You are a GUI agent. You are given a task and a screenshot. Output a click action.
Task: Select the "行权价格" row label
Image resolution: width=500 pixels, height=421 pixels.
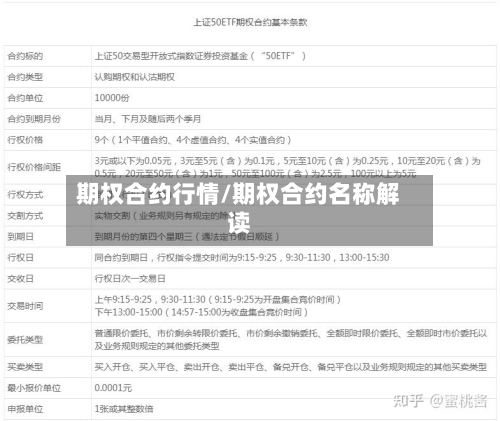25,140
